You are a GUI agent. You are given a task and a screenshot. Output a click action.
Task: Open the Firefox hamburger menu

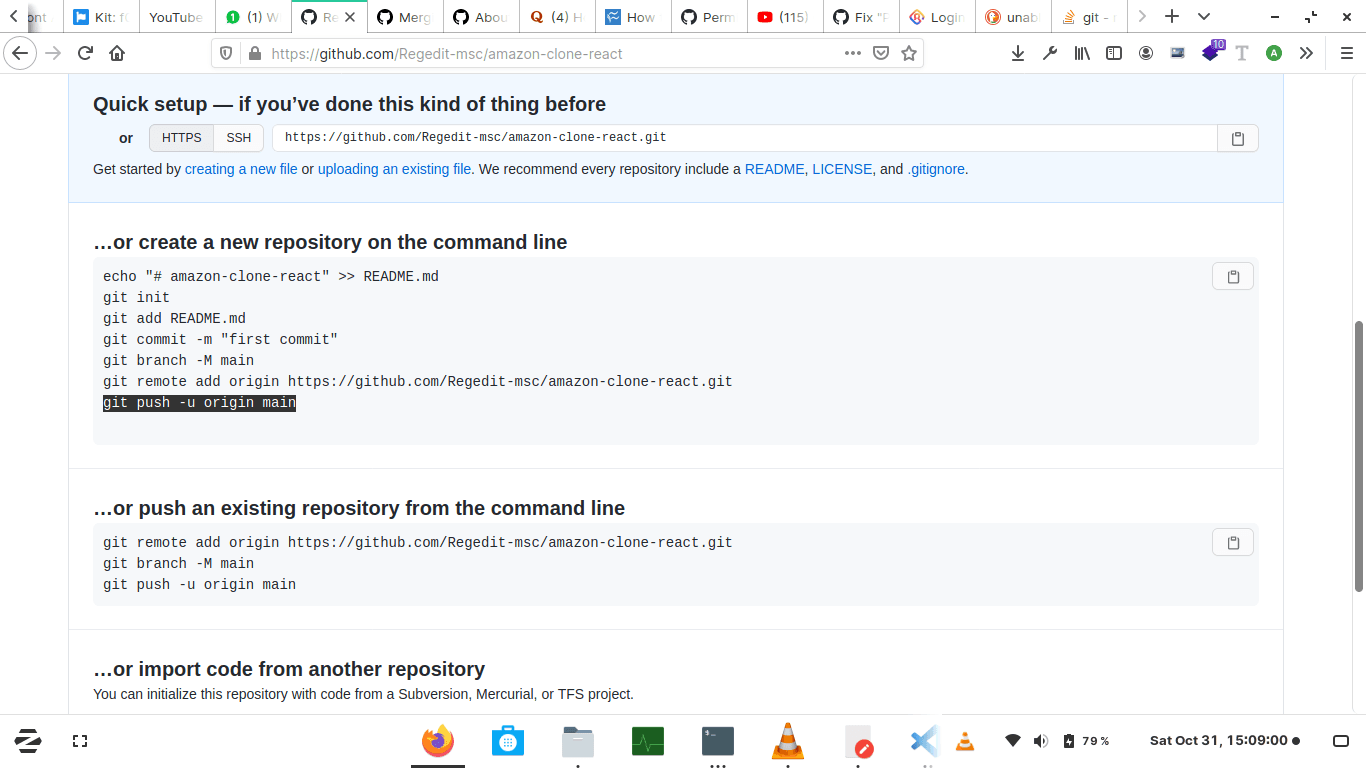click(x=1346, y=54)
